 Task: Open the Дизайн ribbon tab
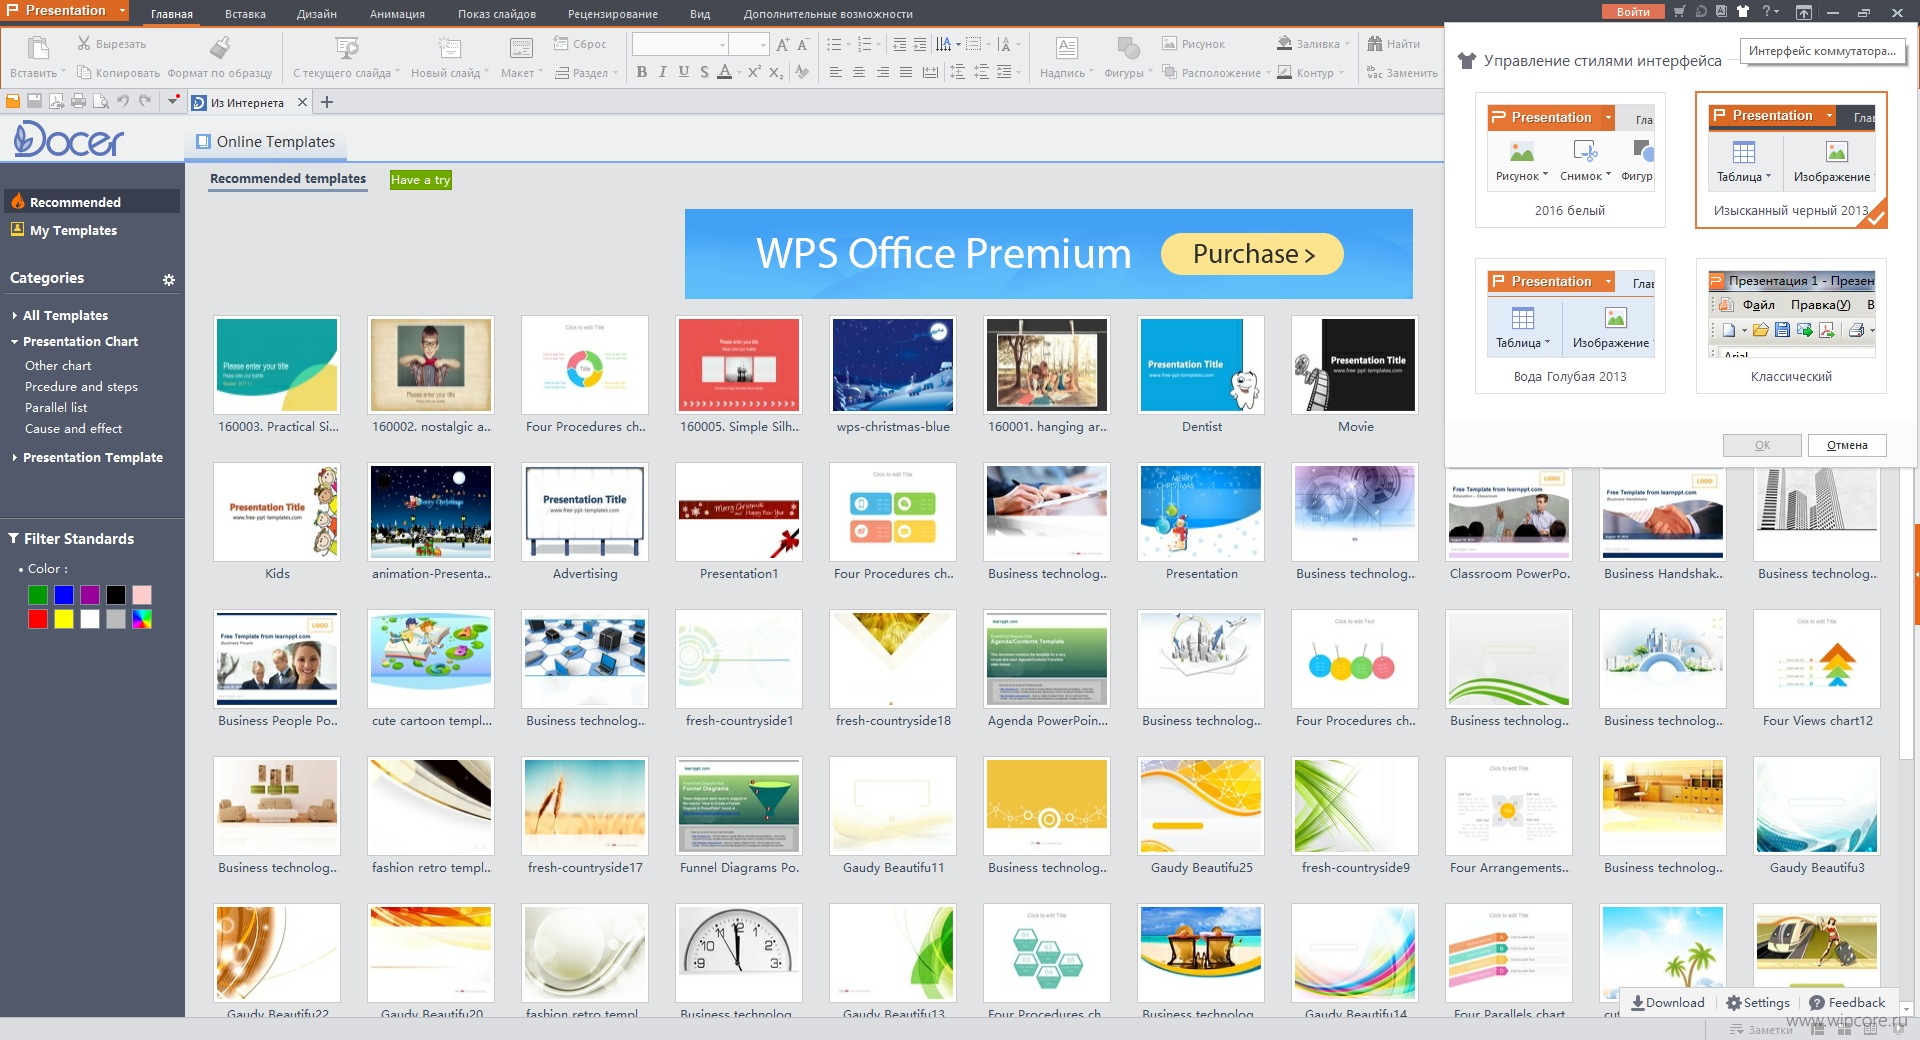click(x=317, y=14)
